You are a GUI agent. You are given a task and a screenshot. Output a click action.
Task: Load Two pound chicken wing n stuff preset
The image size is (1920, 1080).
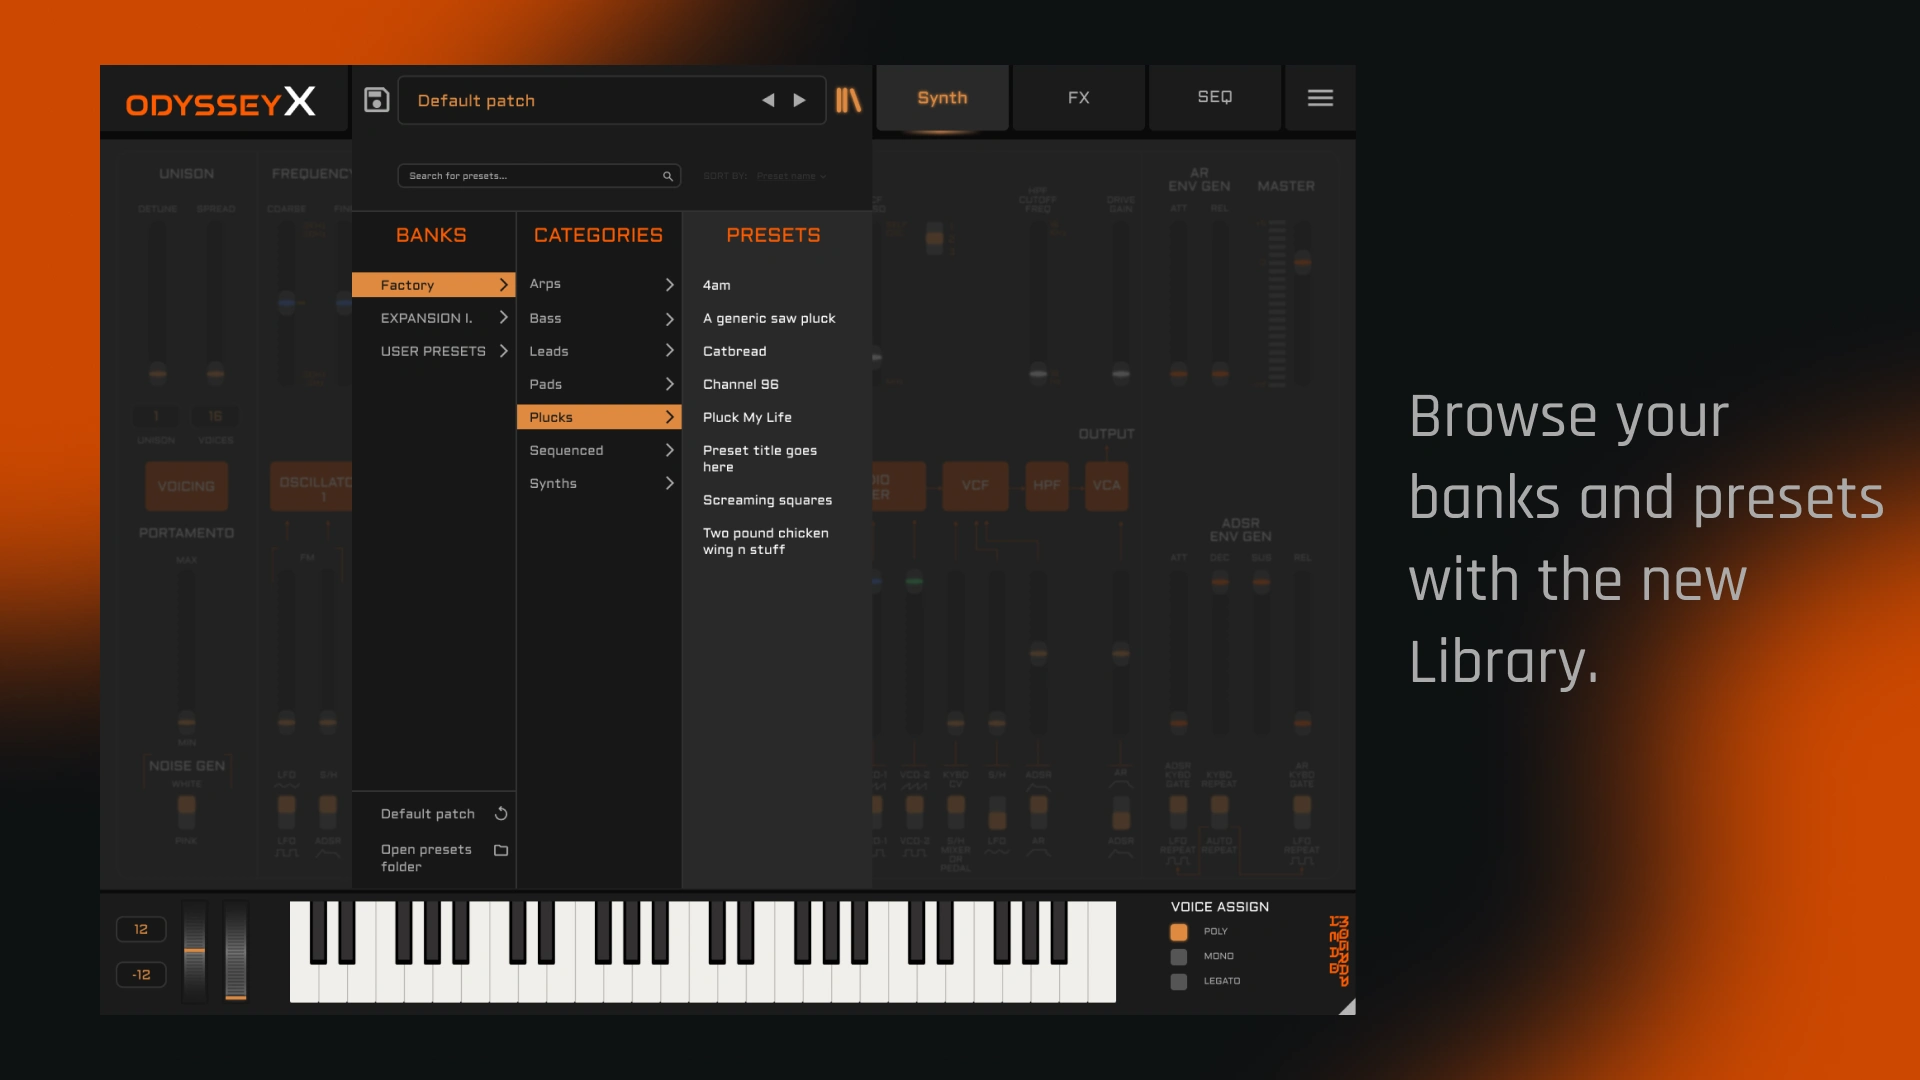(x=765, y=541)
